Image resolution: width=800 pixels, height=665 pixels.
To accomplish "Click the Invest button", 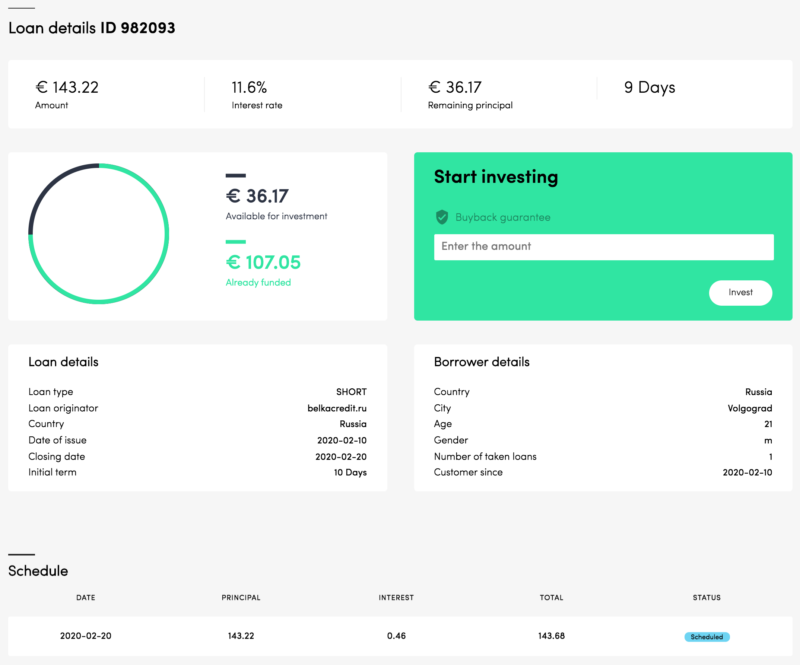I will [740, 292].
